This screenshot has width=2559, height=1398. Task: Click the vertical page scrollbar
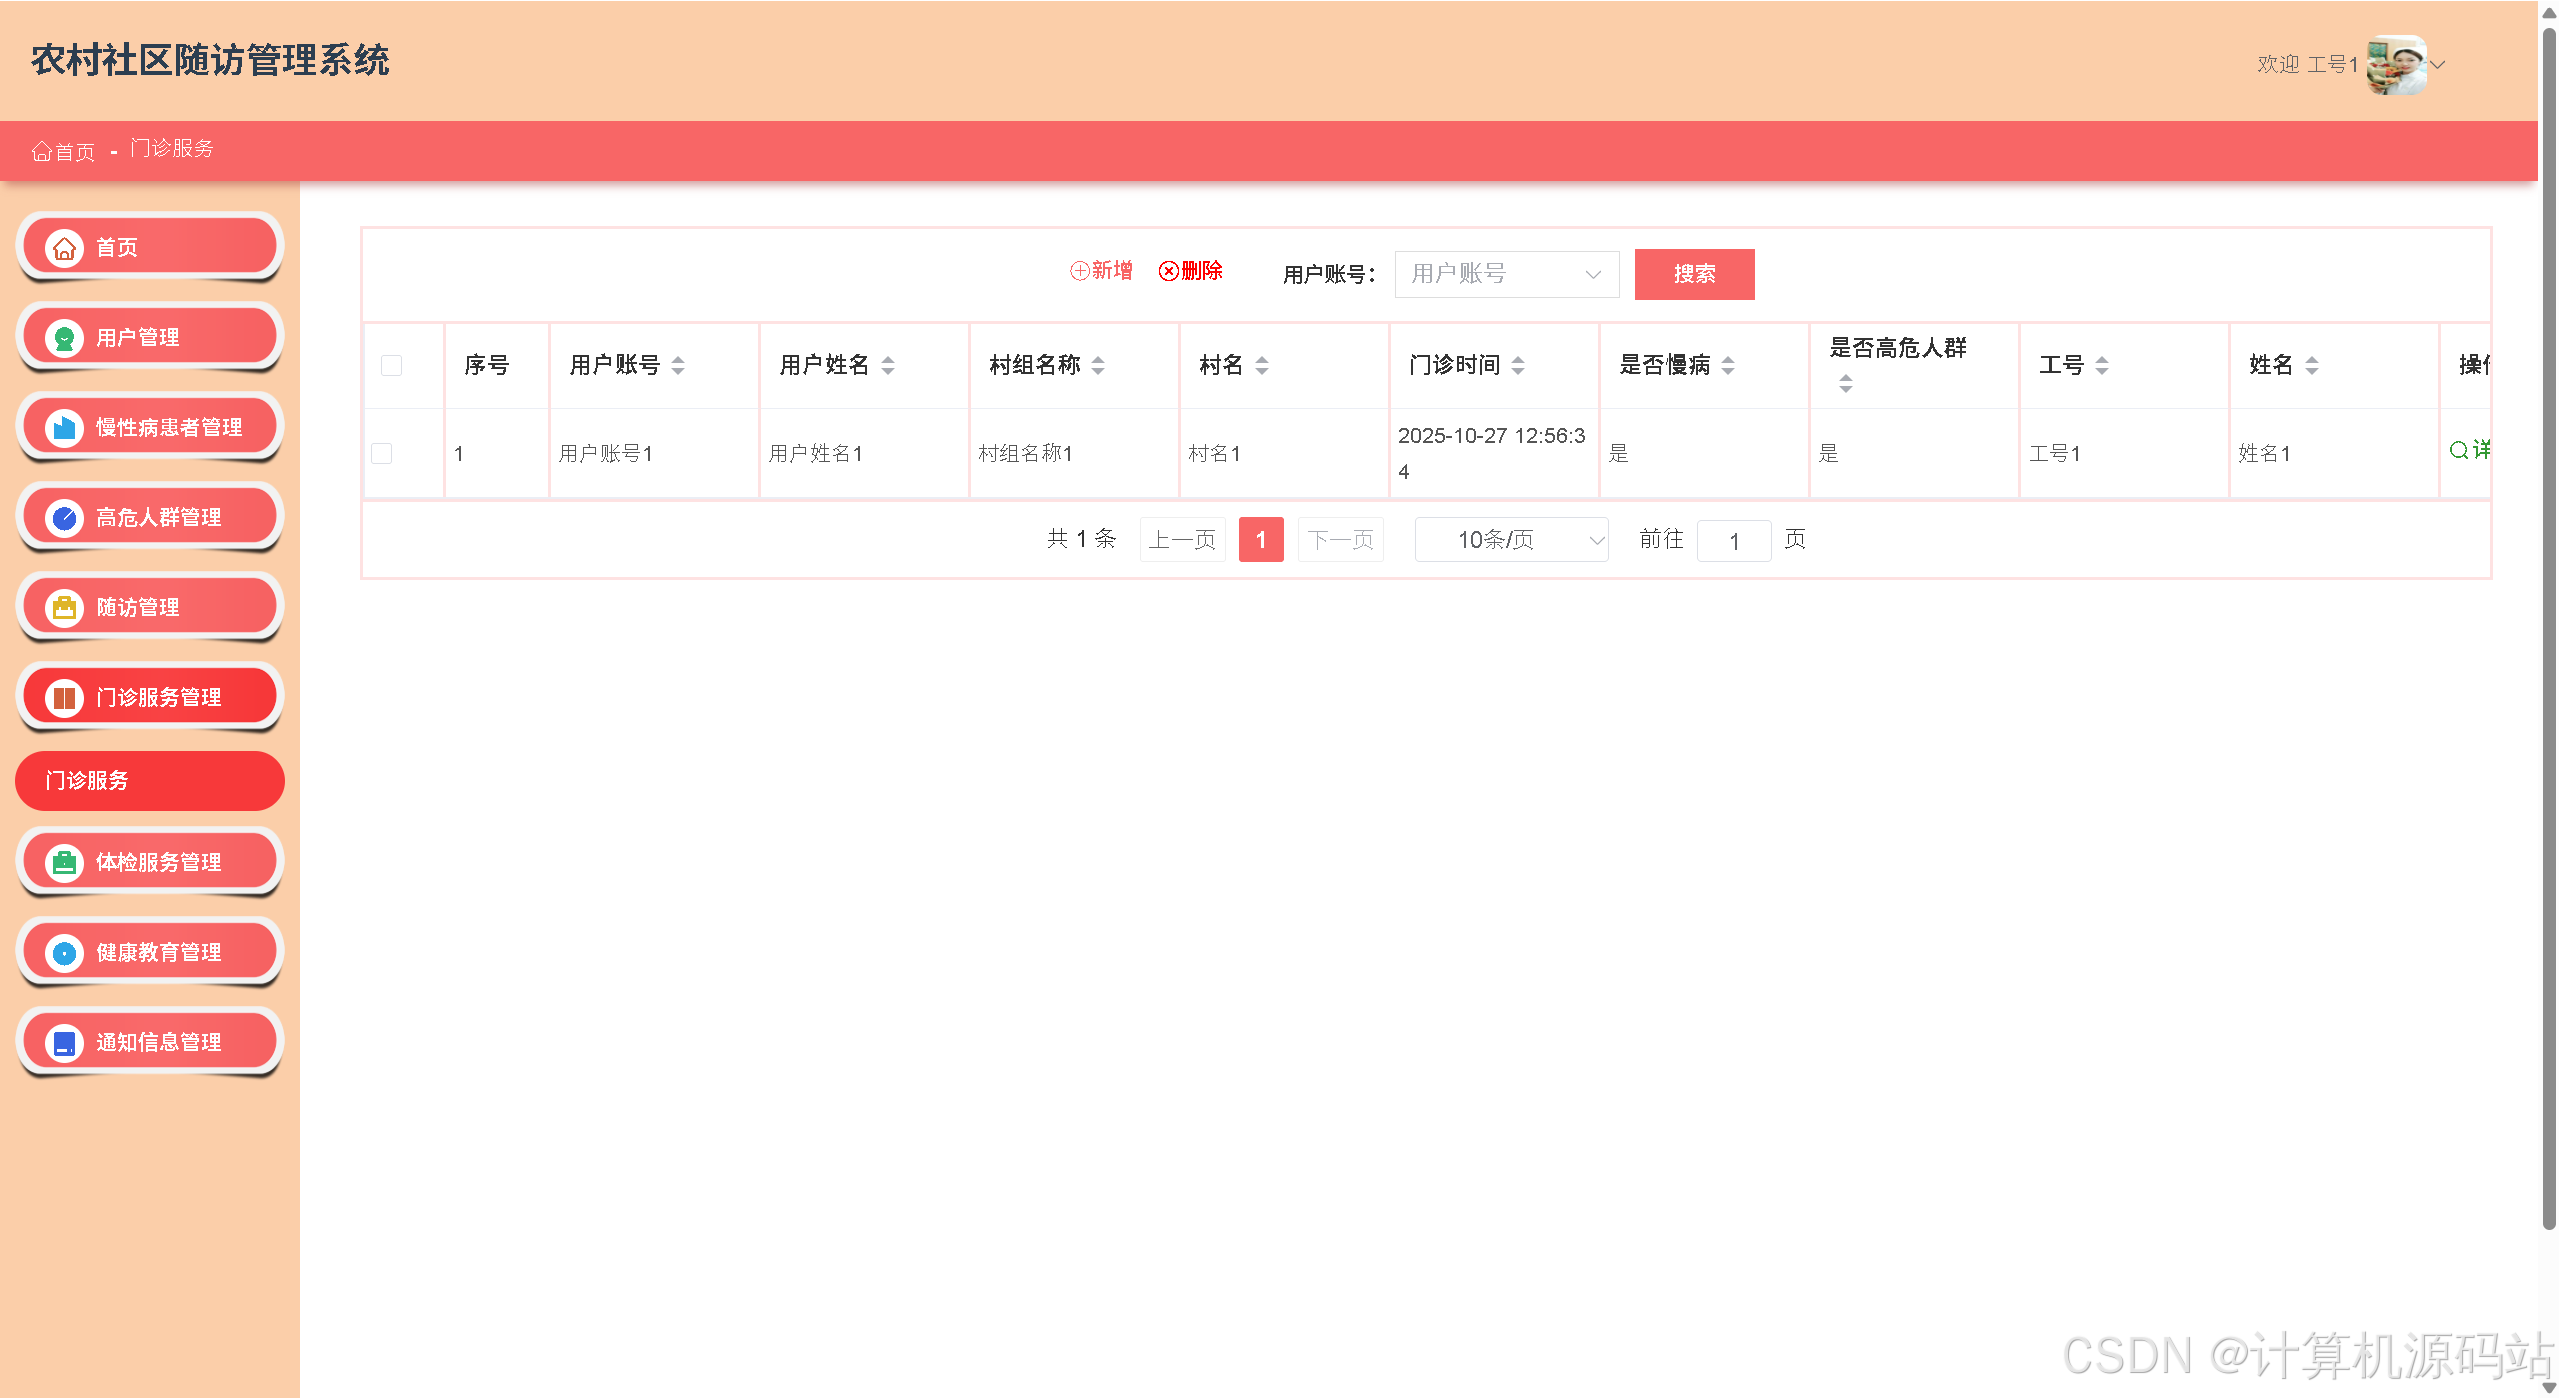coord(2549,630)
